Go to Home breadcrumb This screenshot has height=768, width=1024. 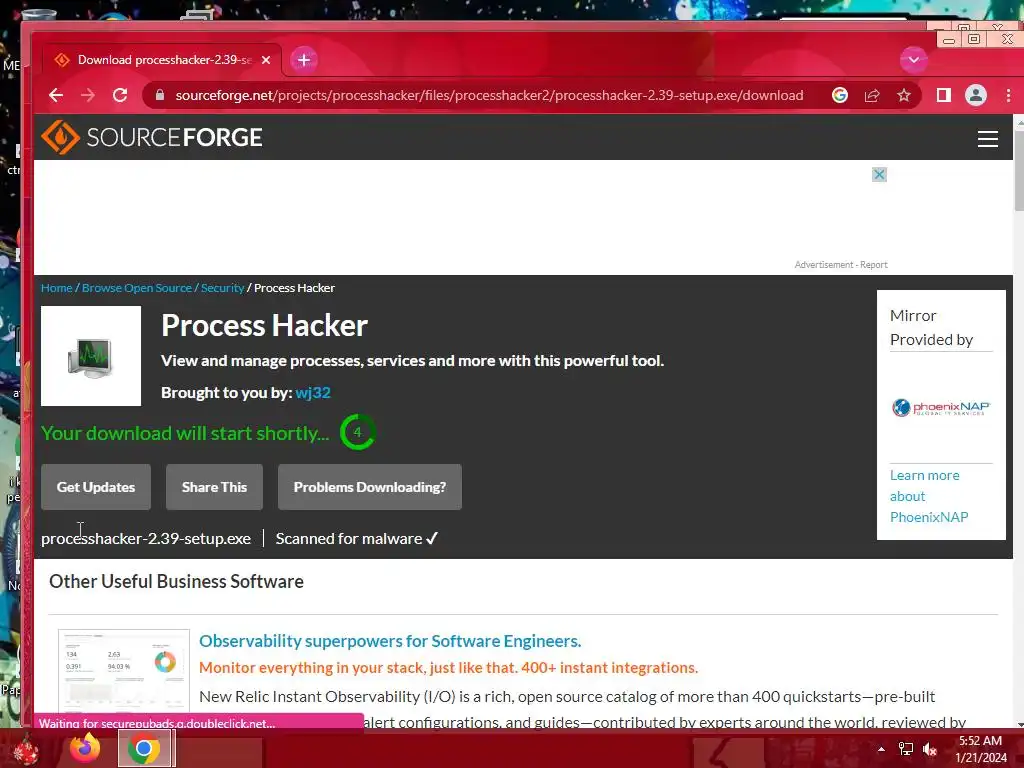tap(57, 288)
